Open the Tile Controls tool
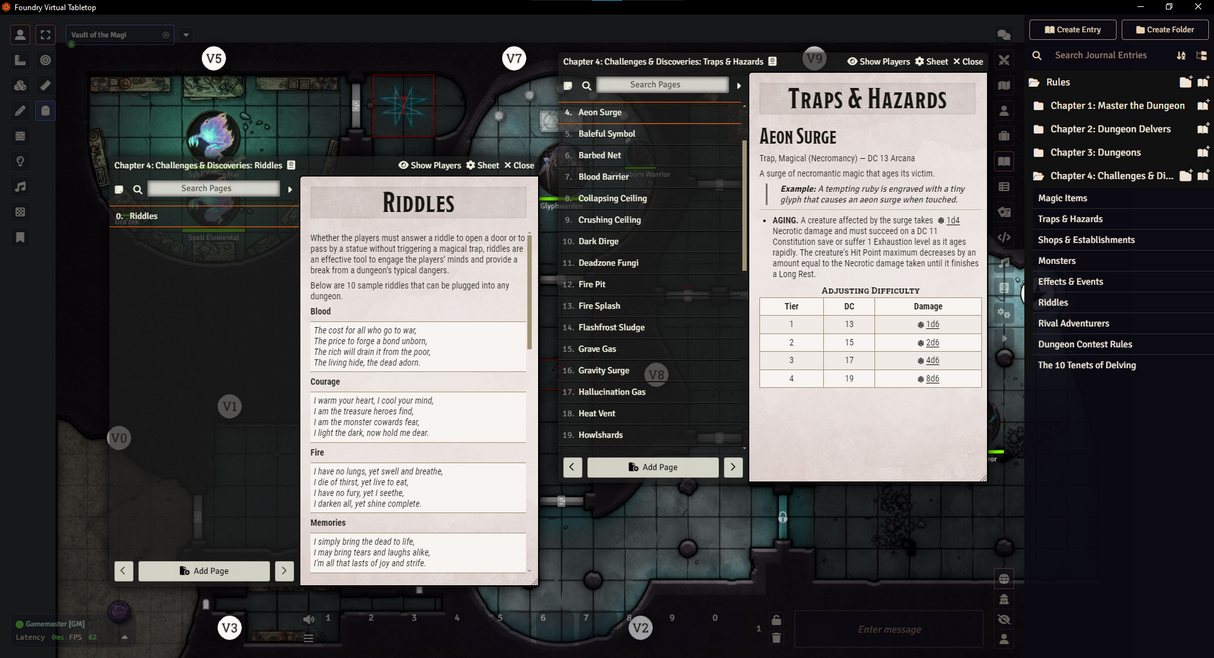 (x=20, y=86)
